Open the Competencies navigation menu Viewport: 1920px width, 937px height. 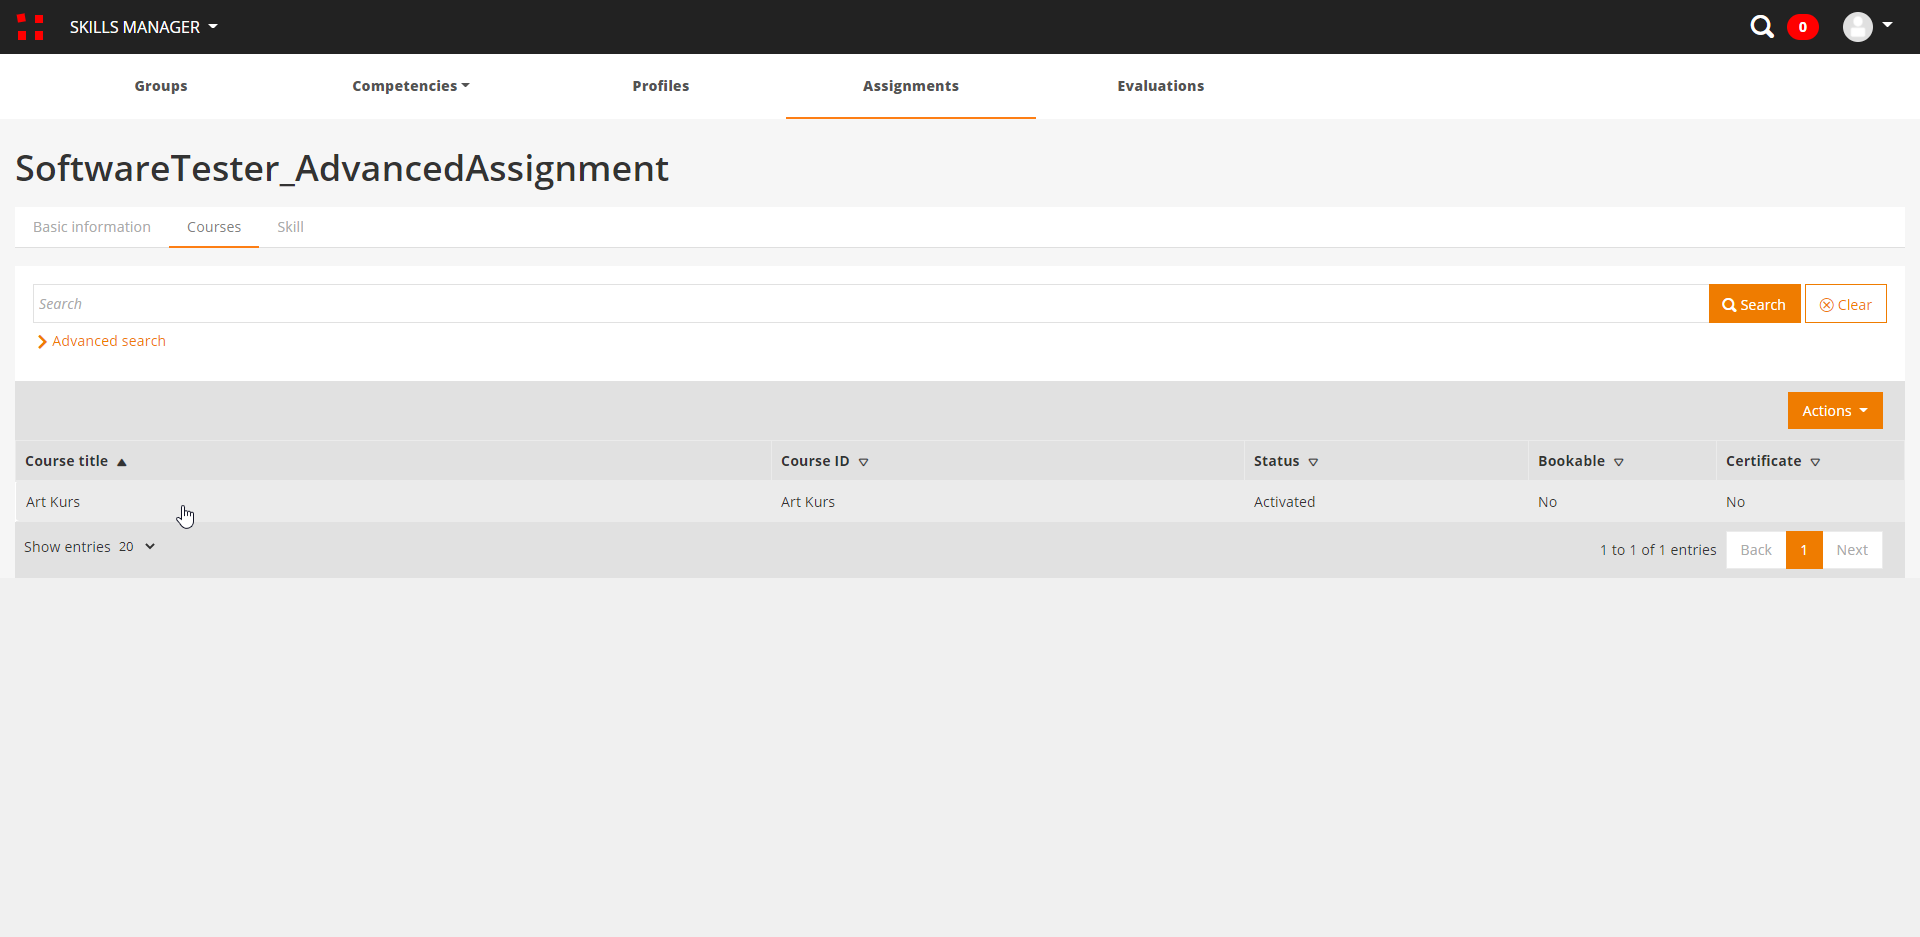410,86
